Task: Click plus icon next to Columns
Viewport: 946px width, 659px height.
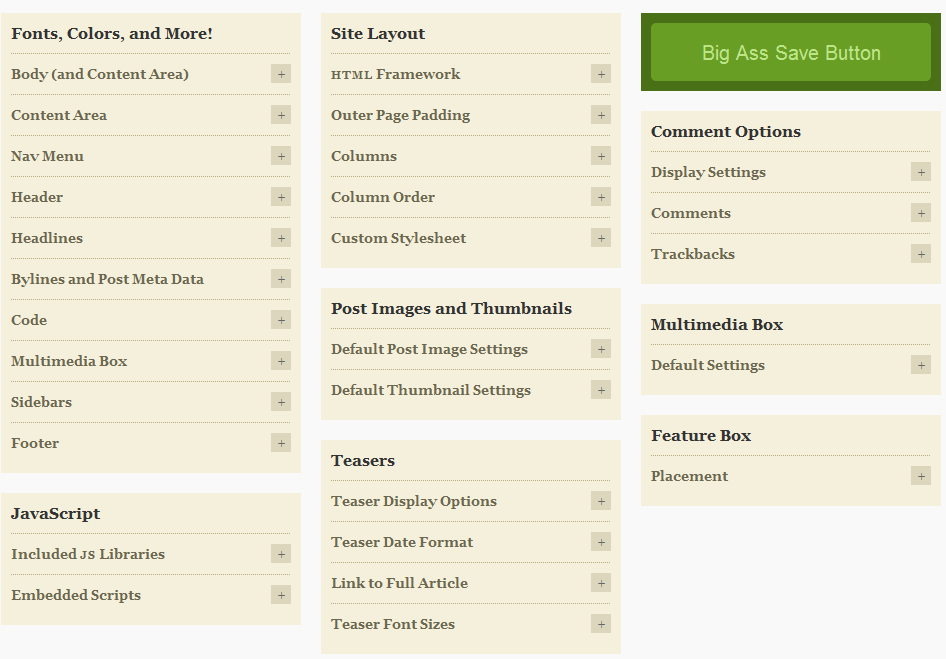Action: tap(601, 156)
